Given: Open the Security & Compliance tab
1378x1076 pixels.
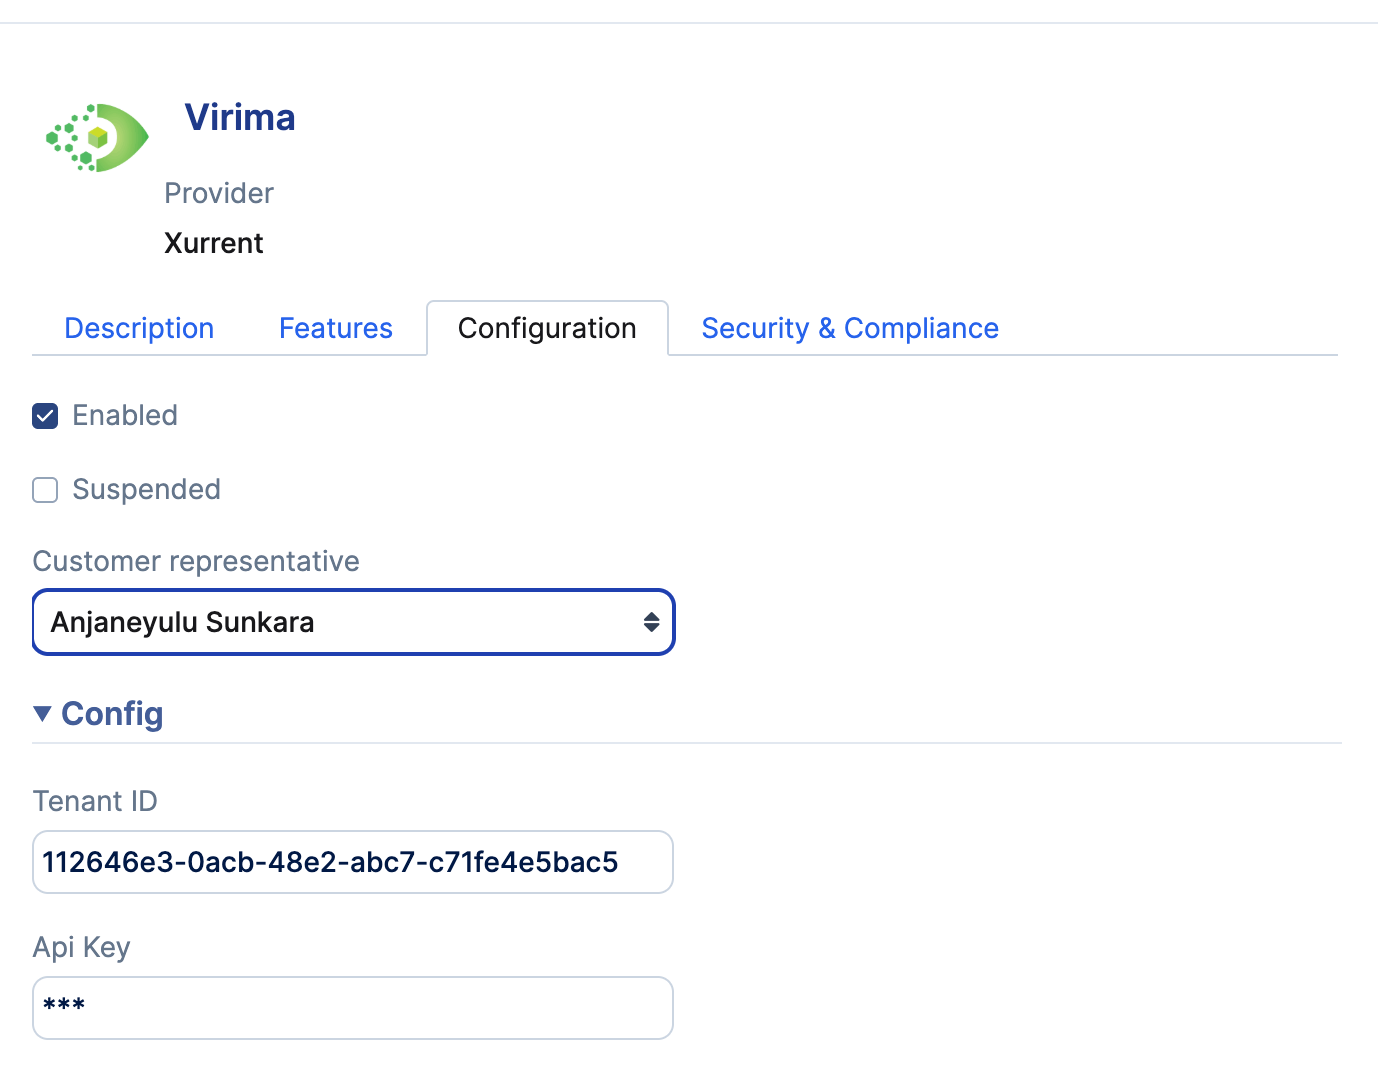Looking at the screenshot, I should coord(850,328).
